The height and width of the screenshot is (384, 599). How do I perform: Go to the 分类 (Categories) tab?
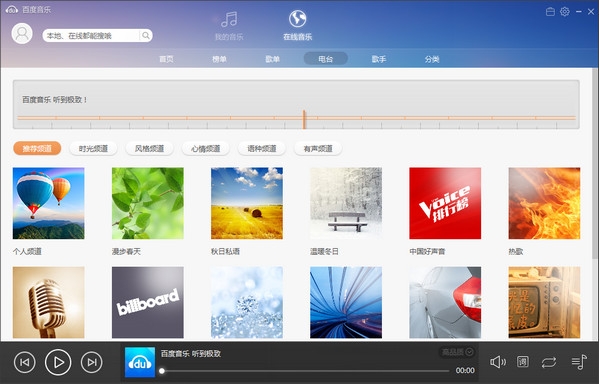[x=432, y=59]
